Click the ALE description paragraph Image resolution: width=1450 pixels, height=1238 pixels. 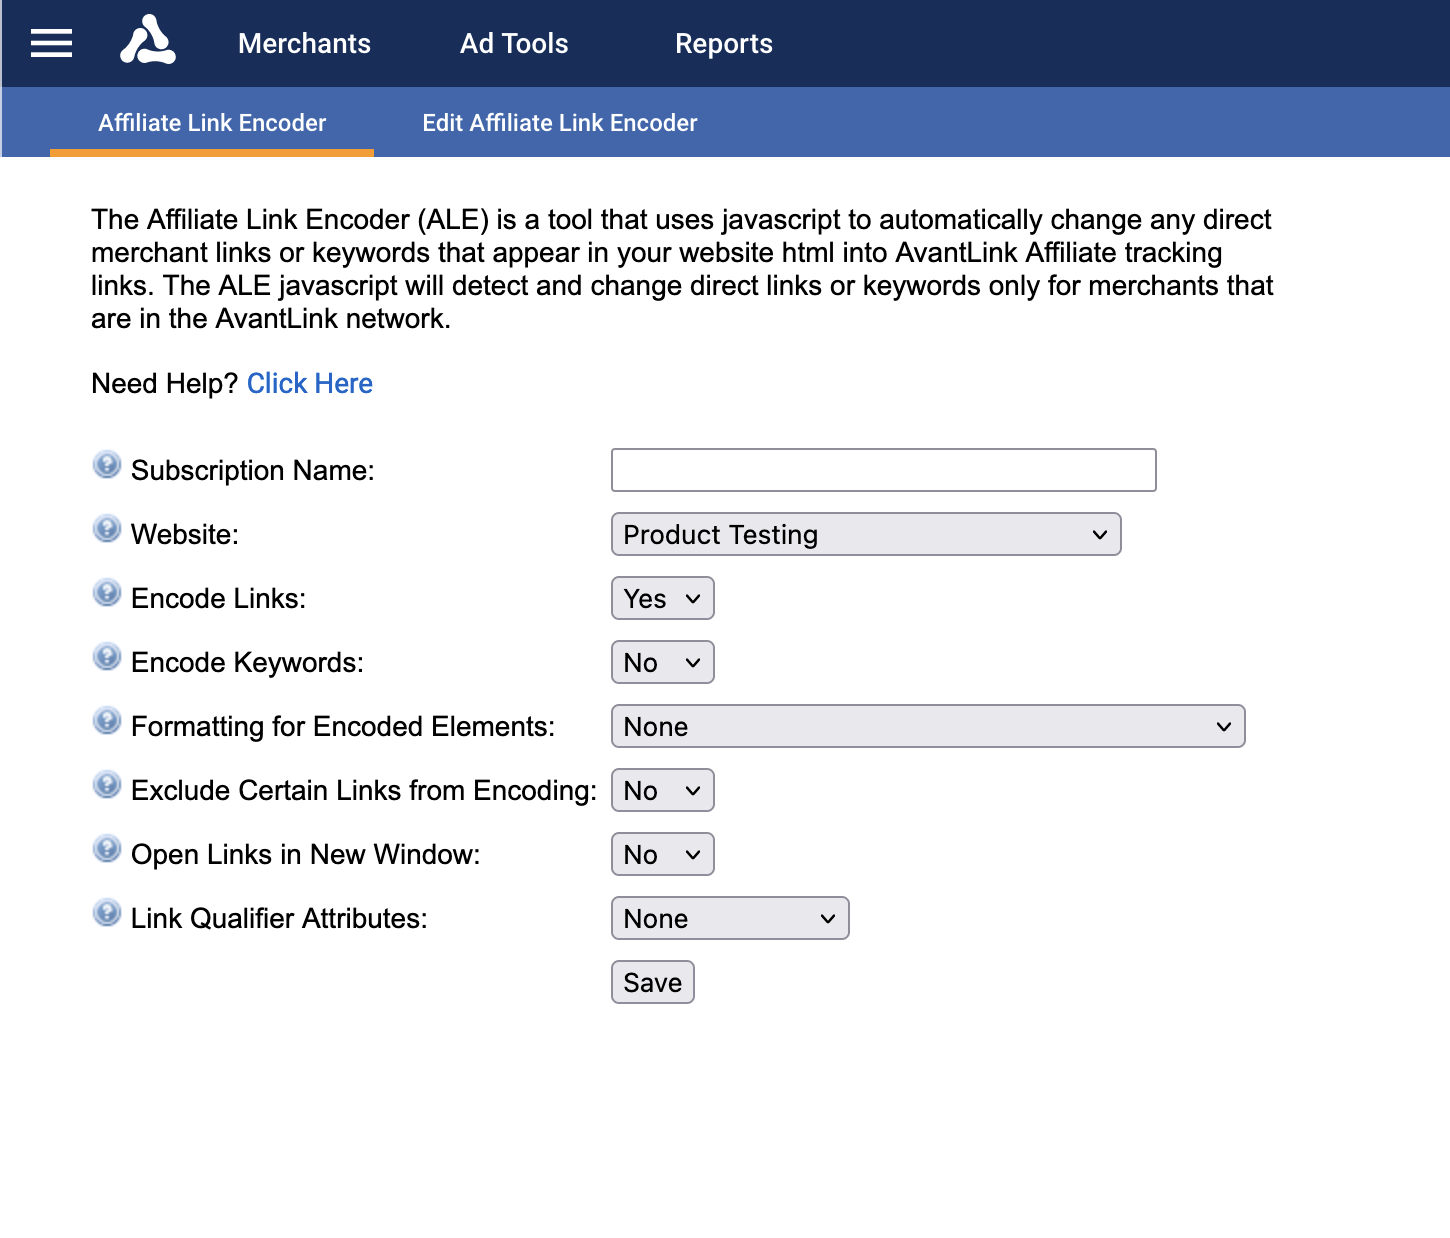[x=682, y=269]
